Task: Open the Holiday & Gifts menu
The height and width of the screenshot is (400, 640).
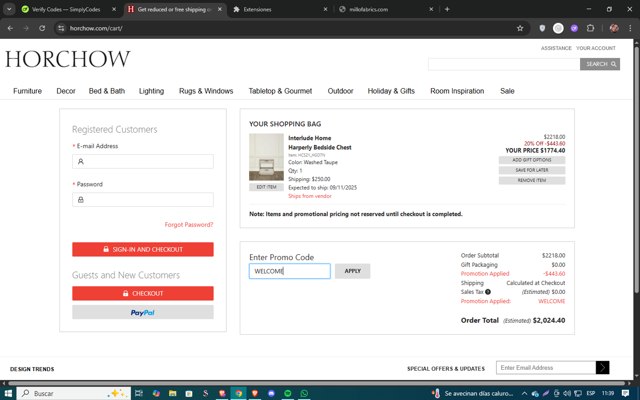Action: pos(391,91)
